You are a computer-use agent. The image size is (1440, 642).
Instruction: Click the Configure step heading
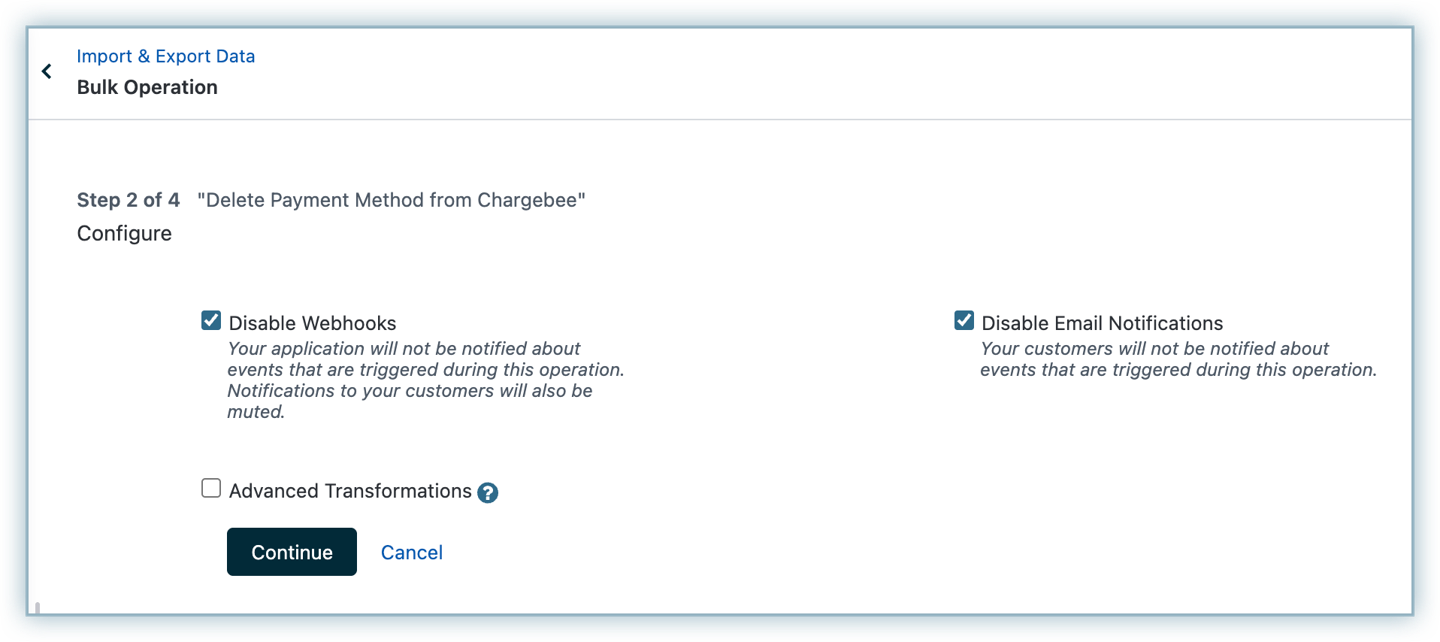(x=124, y=233)
